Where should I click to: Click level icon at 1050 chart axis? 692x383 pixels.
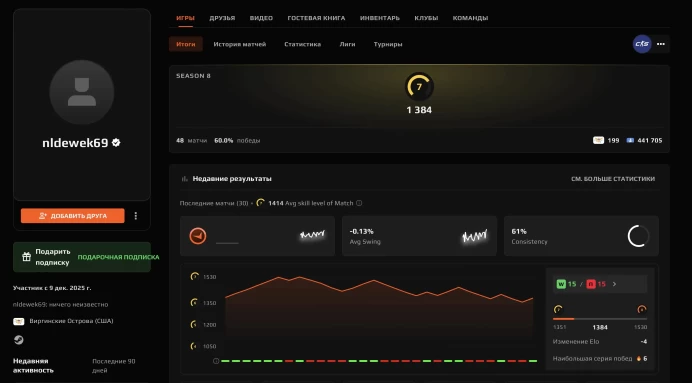(194, 346)
